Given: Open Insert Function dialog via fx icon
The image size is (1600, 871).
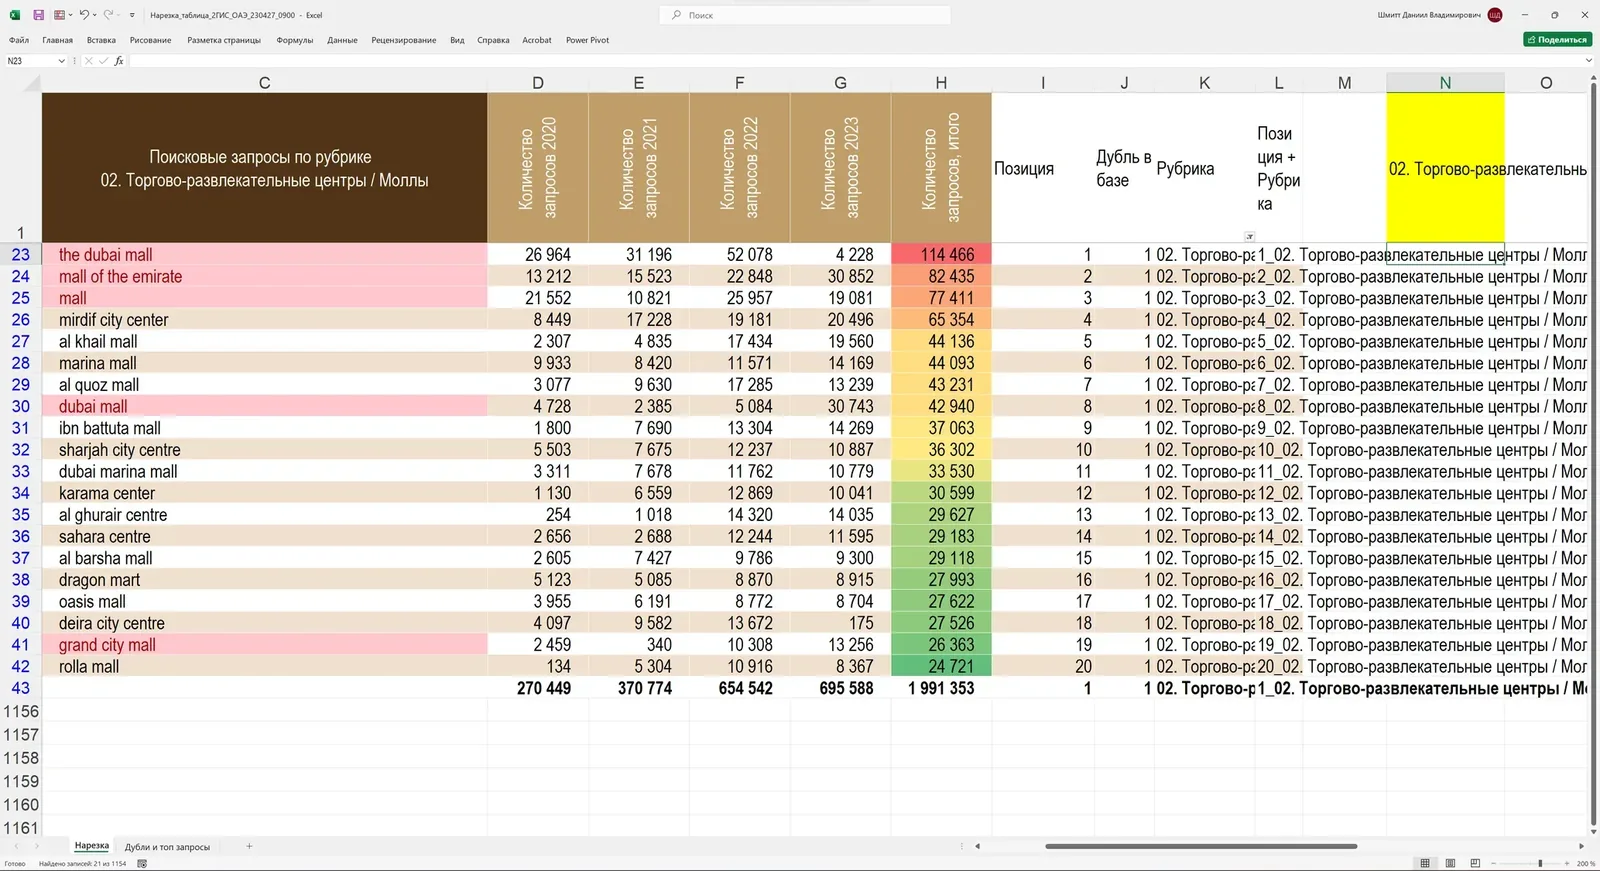Looking at the screenshot, I should [x=119, y=61].
